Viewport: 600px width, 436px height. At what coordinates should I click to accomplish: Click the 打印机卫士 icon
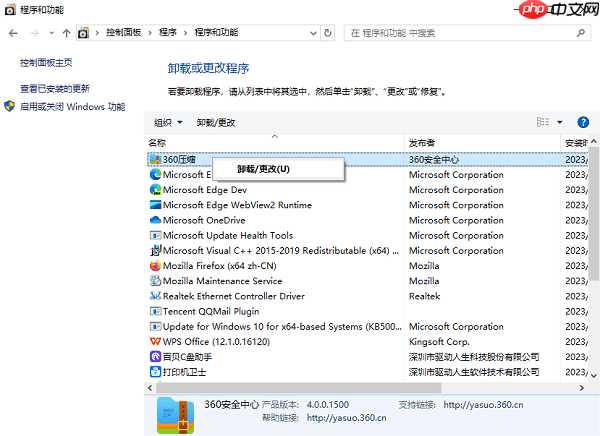coord(155,372)
